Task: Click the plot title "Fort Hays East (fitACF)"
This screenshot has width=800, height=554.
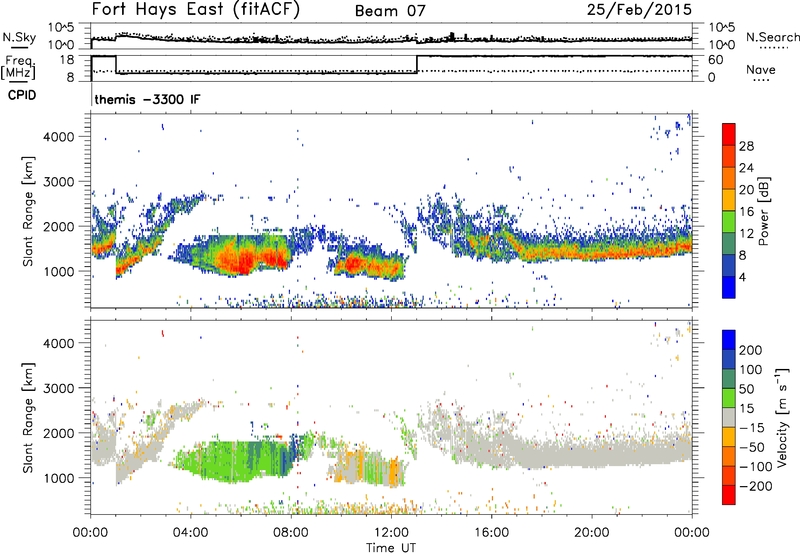Action: pyautogui.click(x=195, y=9)
